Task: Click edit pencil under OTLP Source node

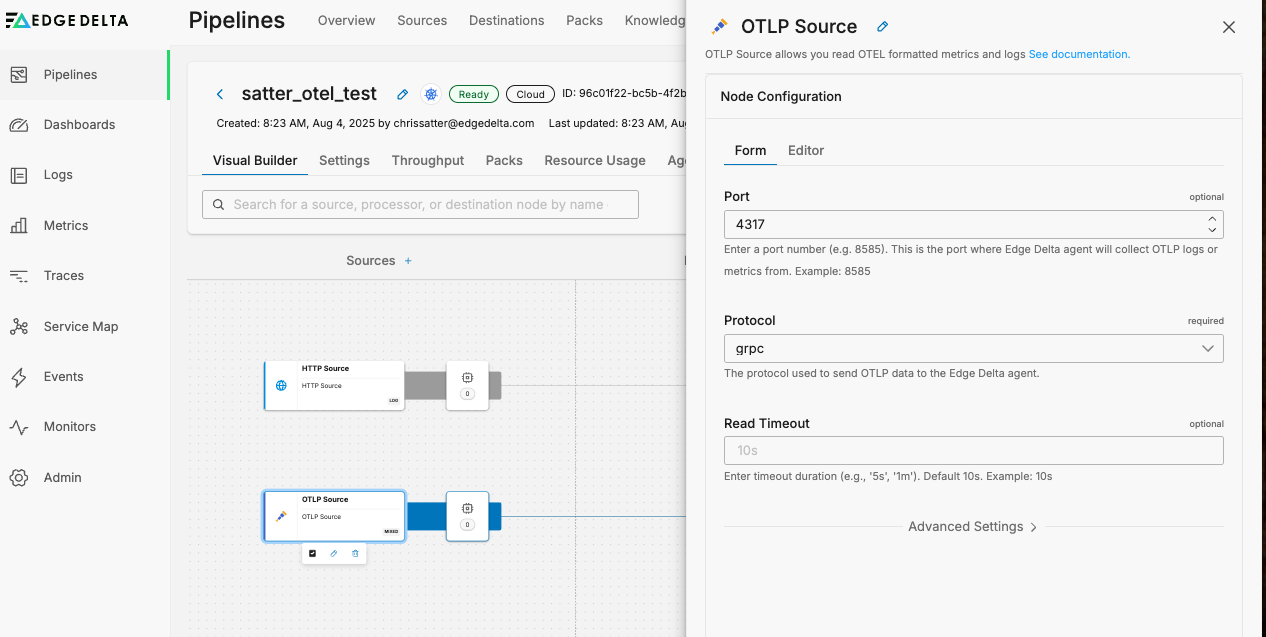Action: [x=334, y=553]
